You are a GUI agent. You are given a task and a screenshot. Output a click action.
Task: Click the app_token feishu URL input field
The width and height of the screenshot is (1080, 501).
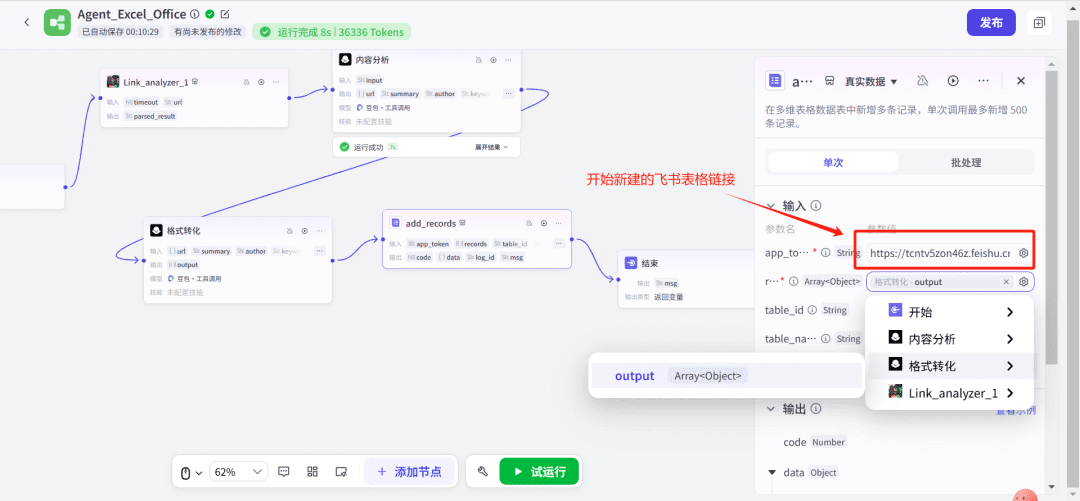938,253
